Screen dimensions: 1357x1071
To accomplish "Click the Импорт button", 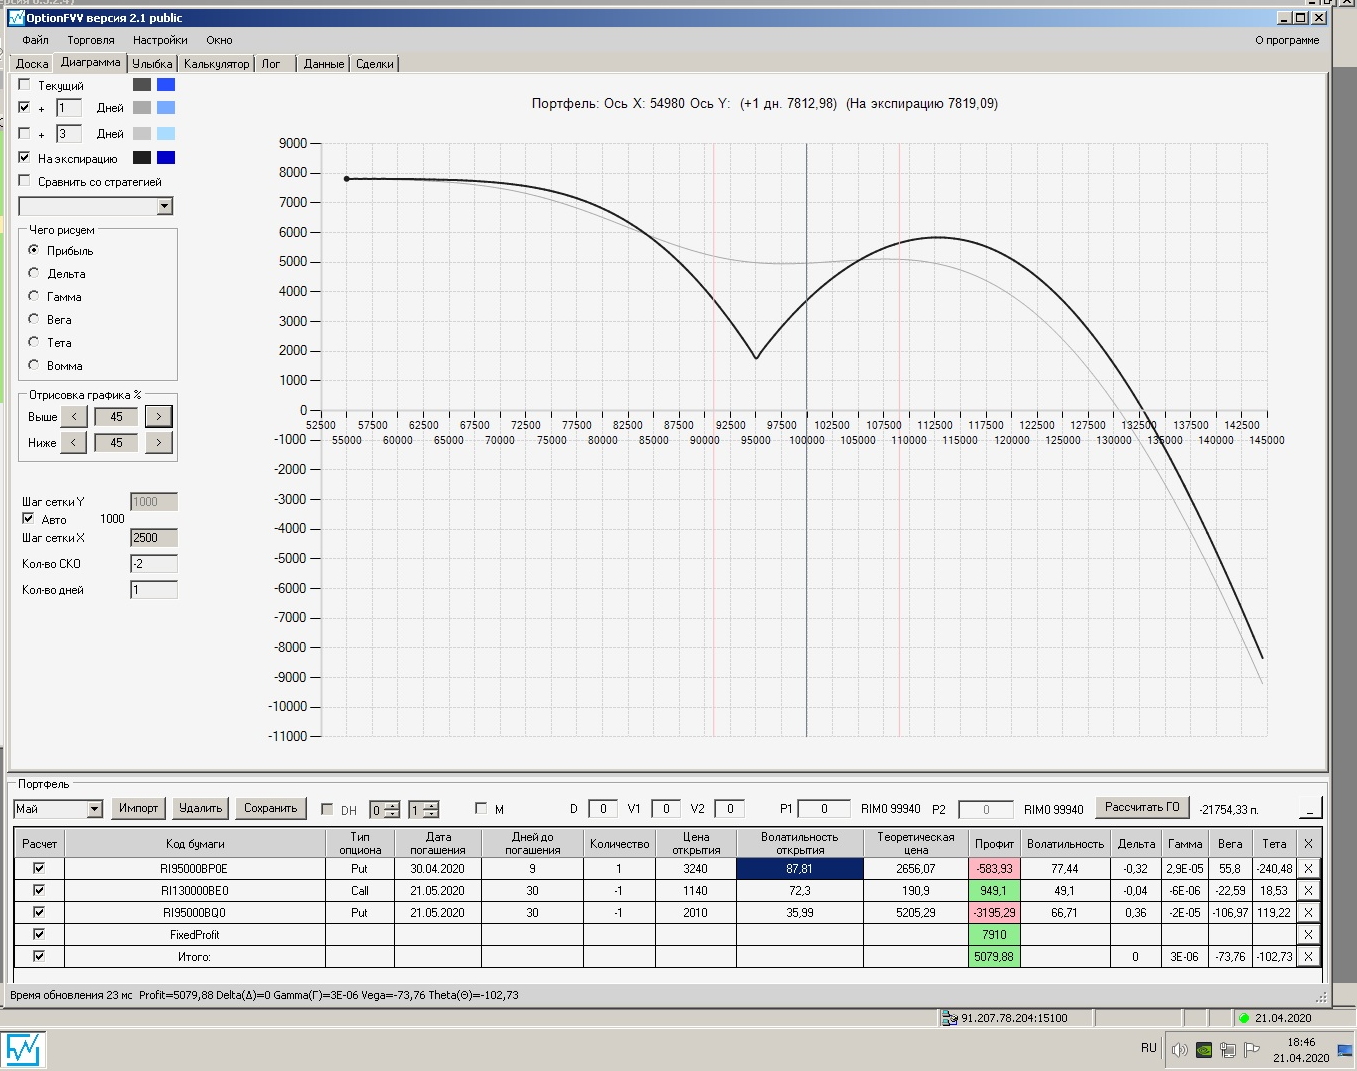I will [138, 808].
